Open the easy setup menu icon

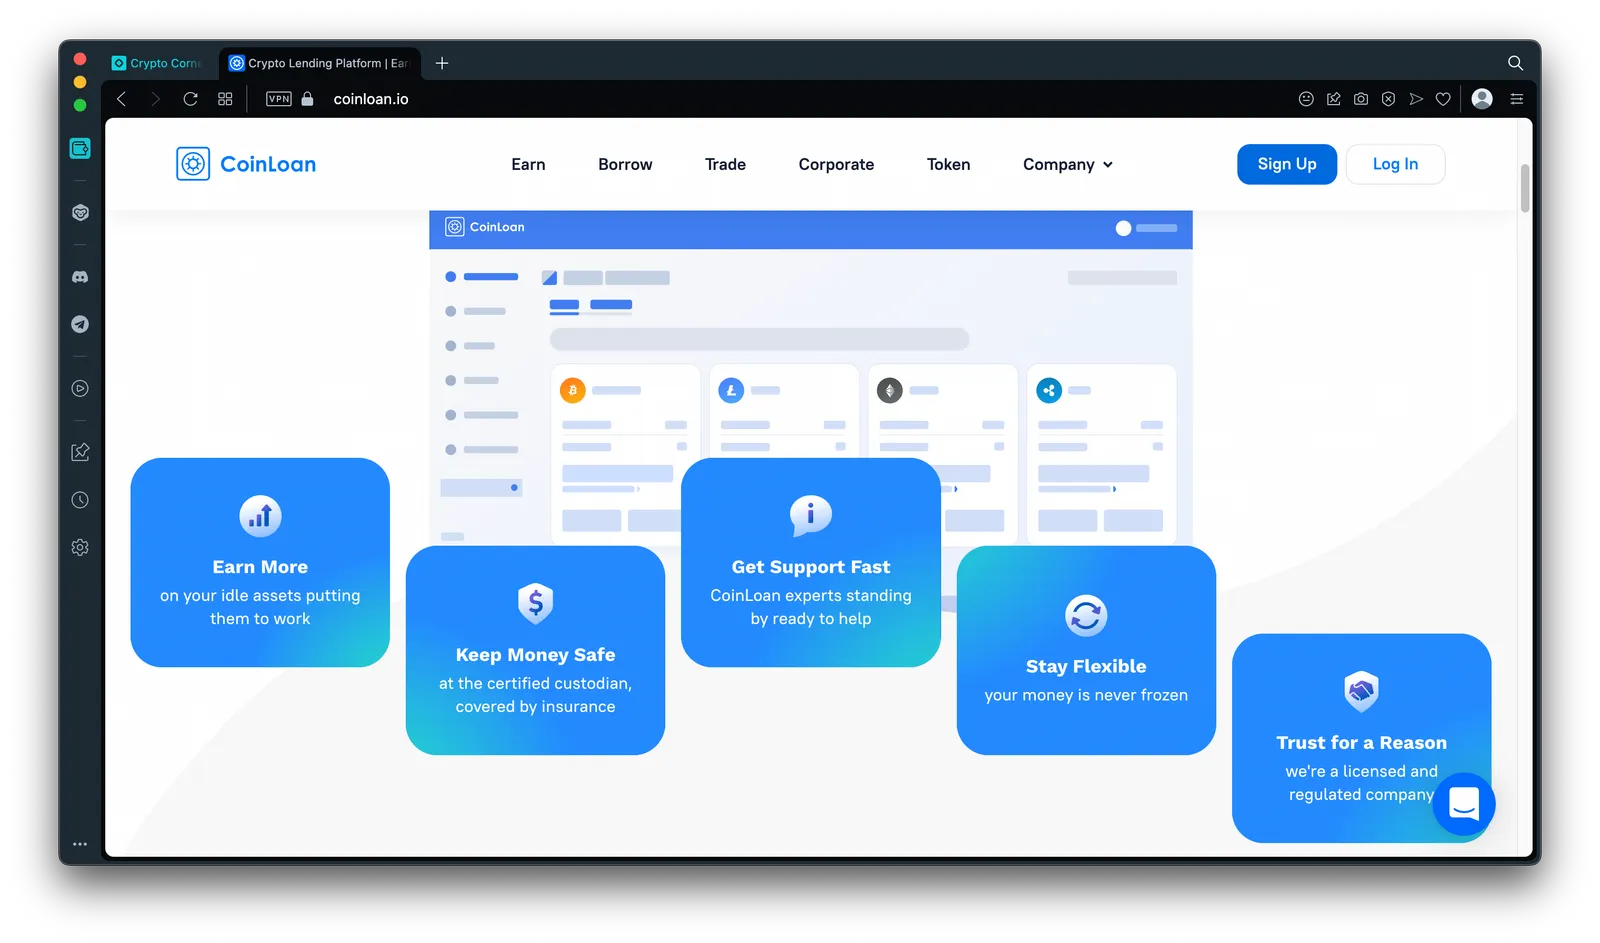tap(1517, 99)
